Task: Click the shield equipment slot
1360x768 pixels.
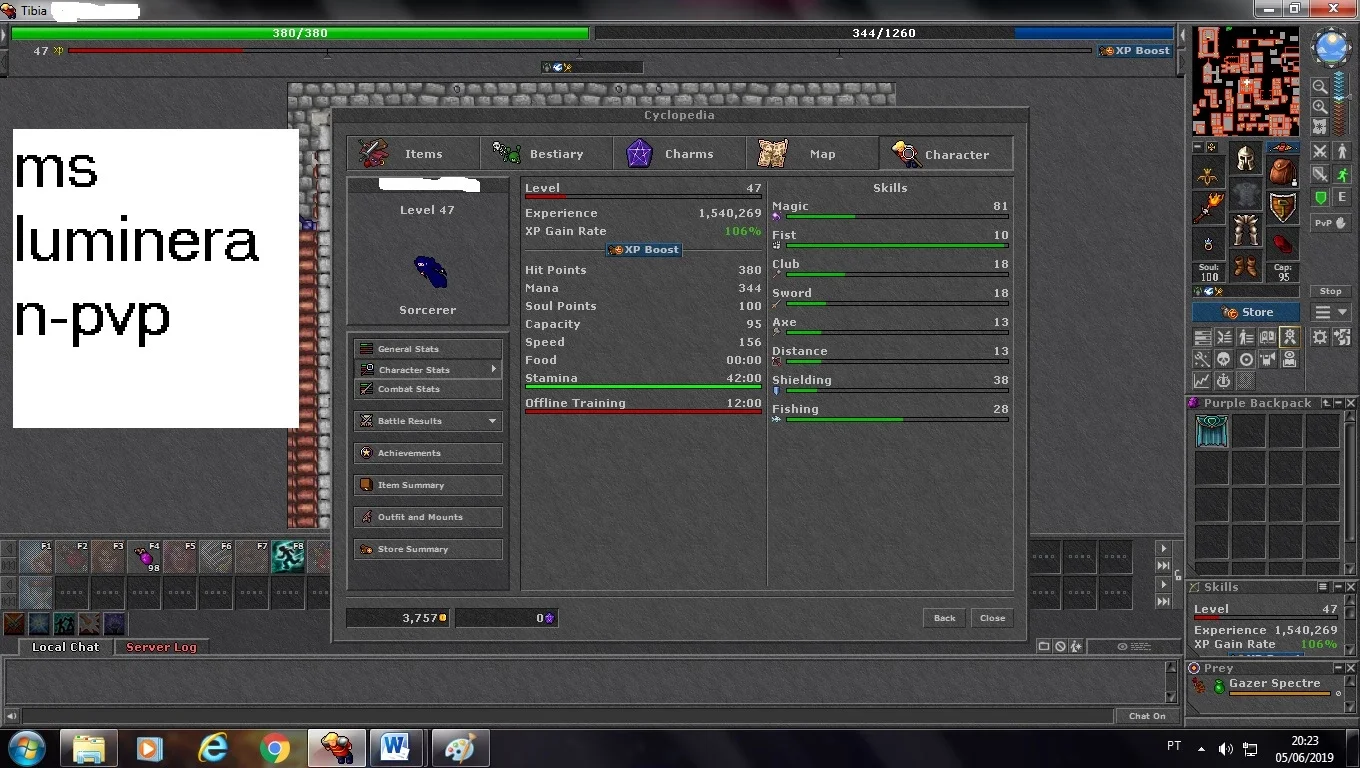Action: [1282, 208]
